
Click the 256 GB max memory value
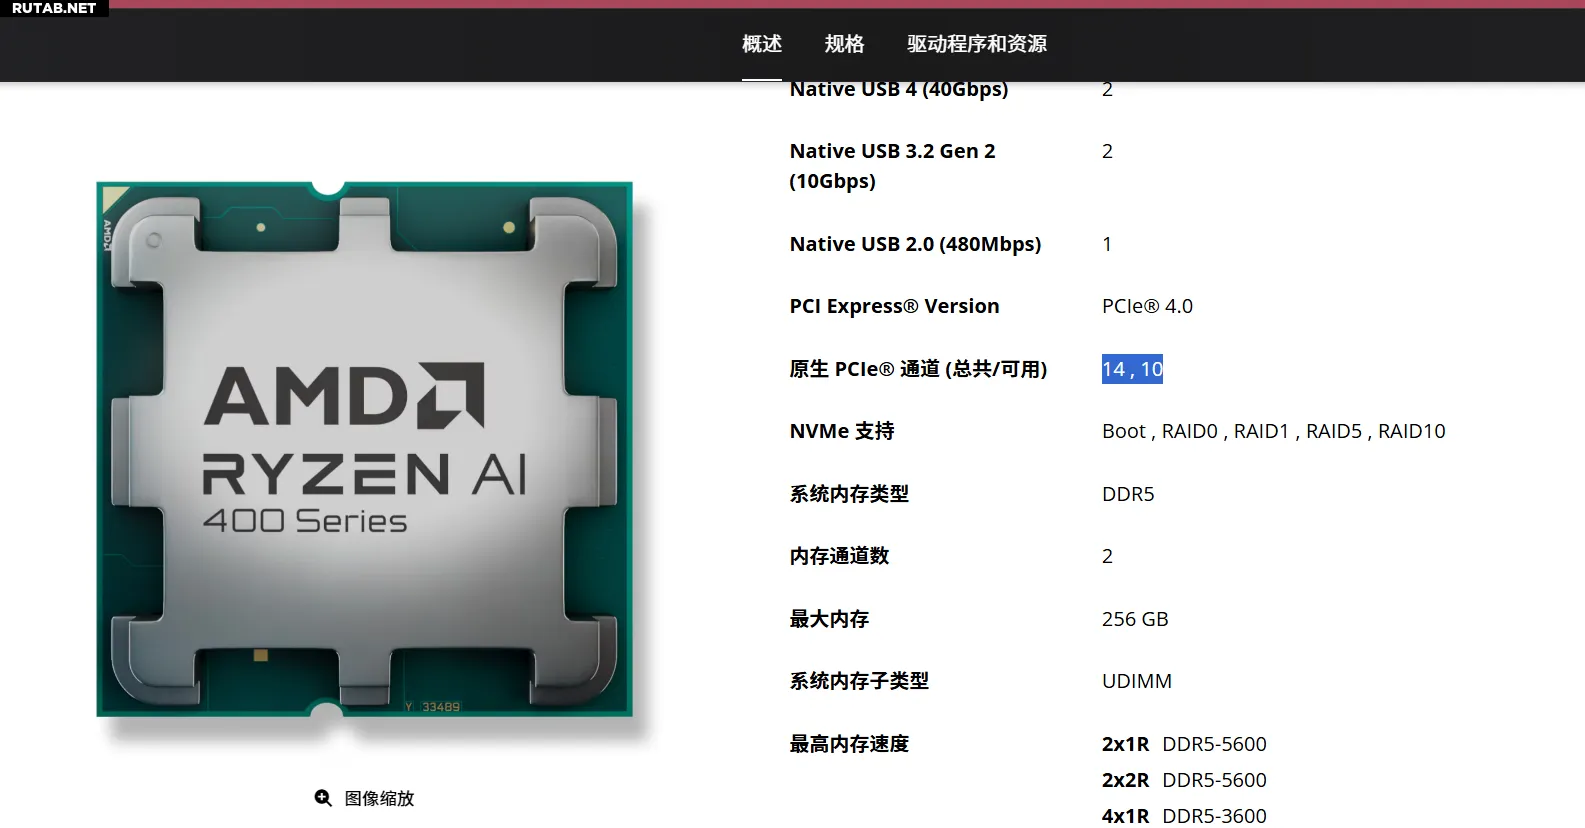[1135, 619]
